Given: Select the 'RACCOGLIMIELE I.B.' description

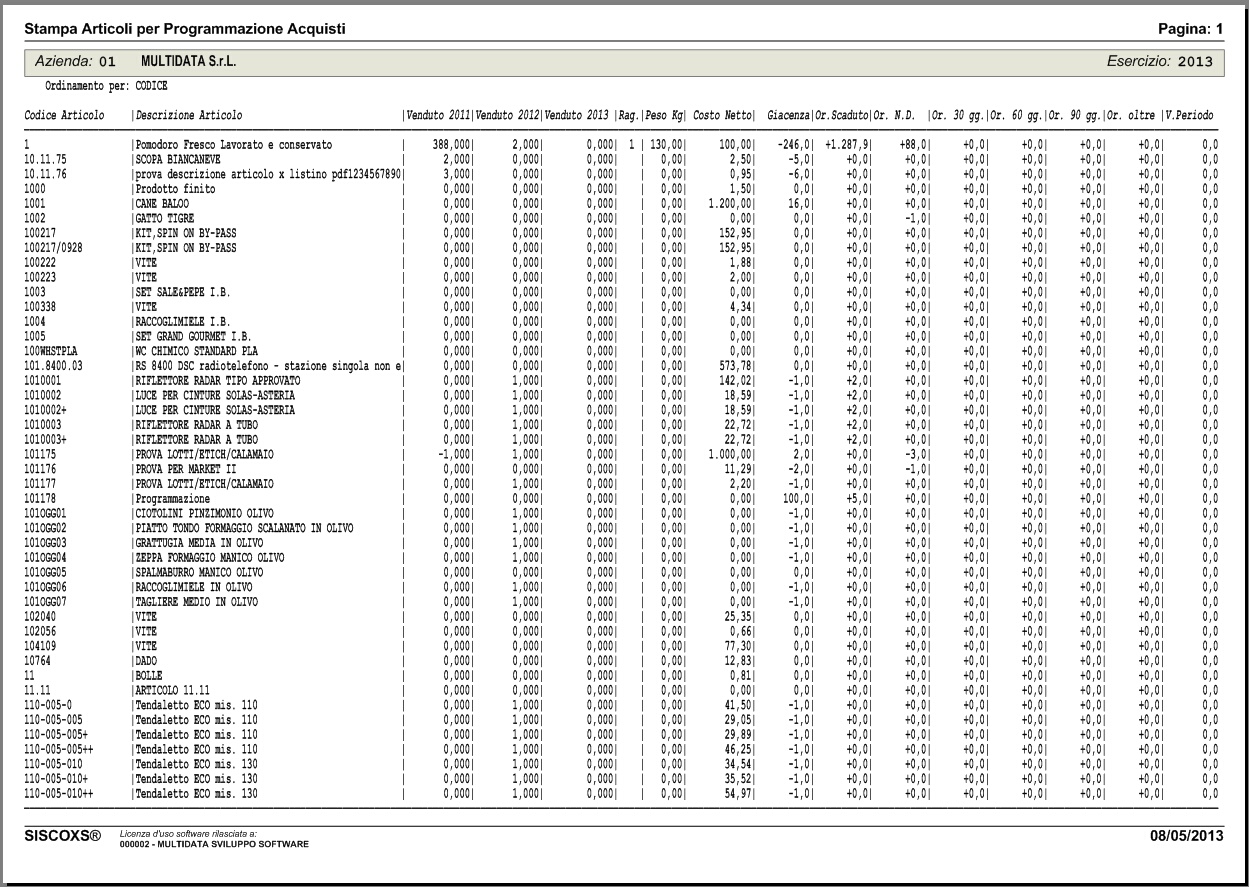Looking at the screenshot, I should [183, 322].
